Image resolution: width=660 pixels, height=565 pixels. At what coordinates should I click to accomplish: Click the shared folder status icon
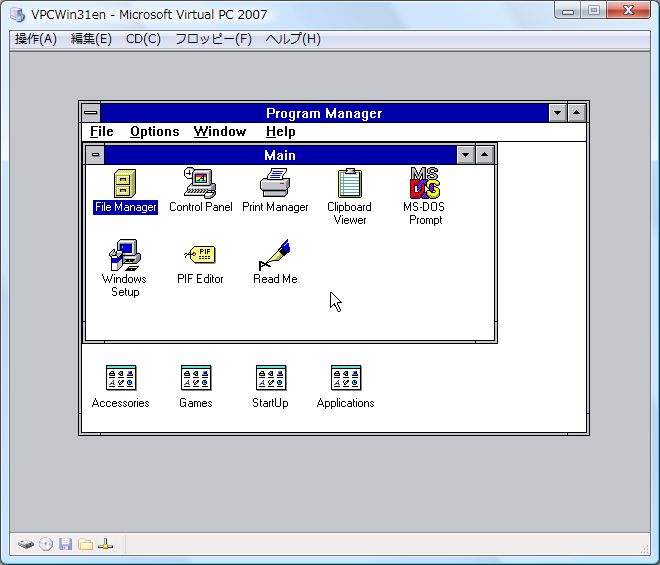click(x=85, y=544)
